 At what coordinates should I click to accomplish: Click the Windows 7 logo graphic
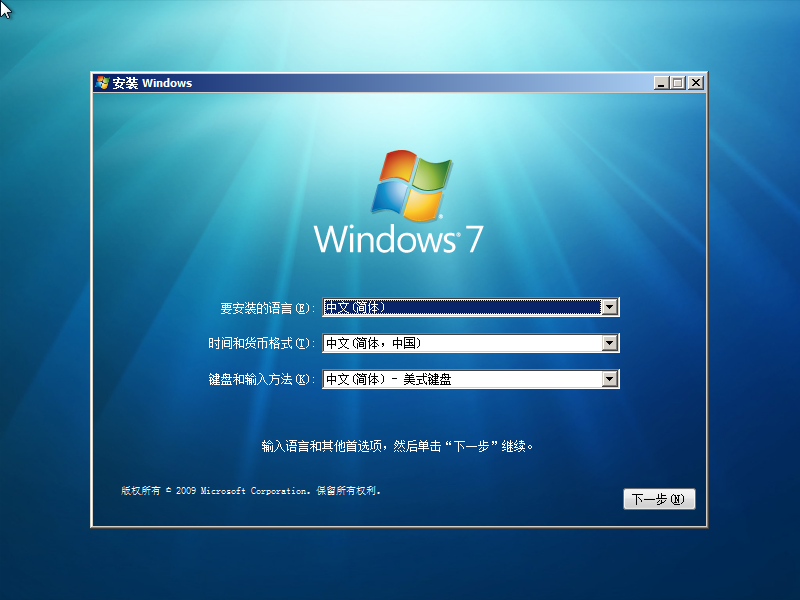point(398,202)
